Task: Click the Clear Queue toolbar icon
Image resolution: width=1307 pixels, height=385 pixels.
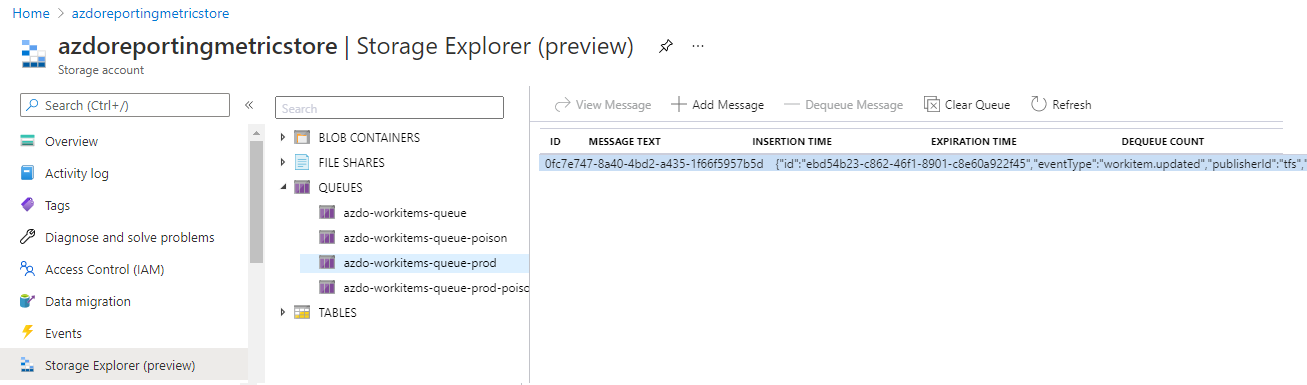Action: [x=932, y=104]
